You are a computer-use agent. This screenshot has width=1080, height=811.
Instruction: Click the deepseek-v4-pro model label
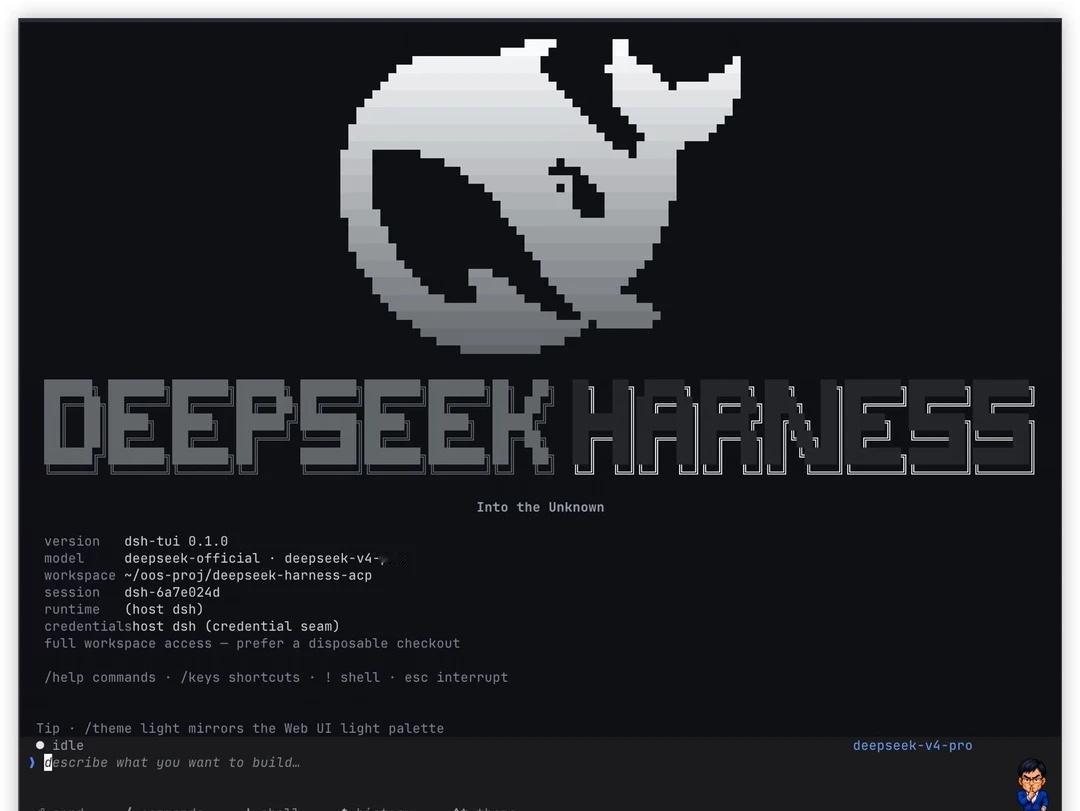pyautogui.click(x=912, y=746)
